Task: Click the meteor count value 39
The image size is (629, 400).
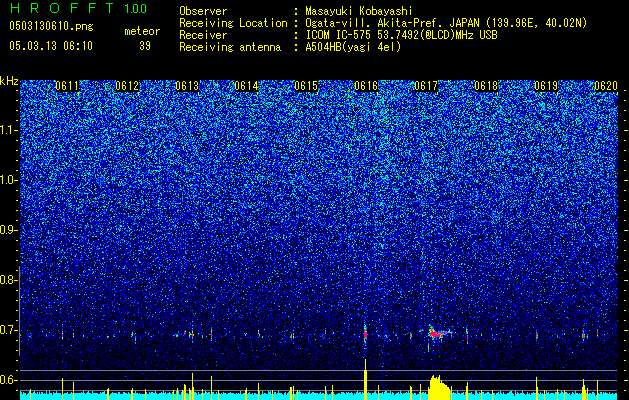Action: click(145, 46)
